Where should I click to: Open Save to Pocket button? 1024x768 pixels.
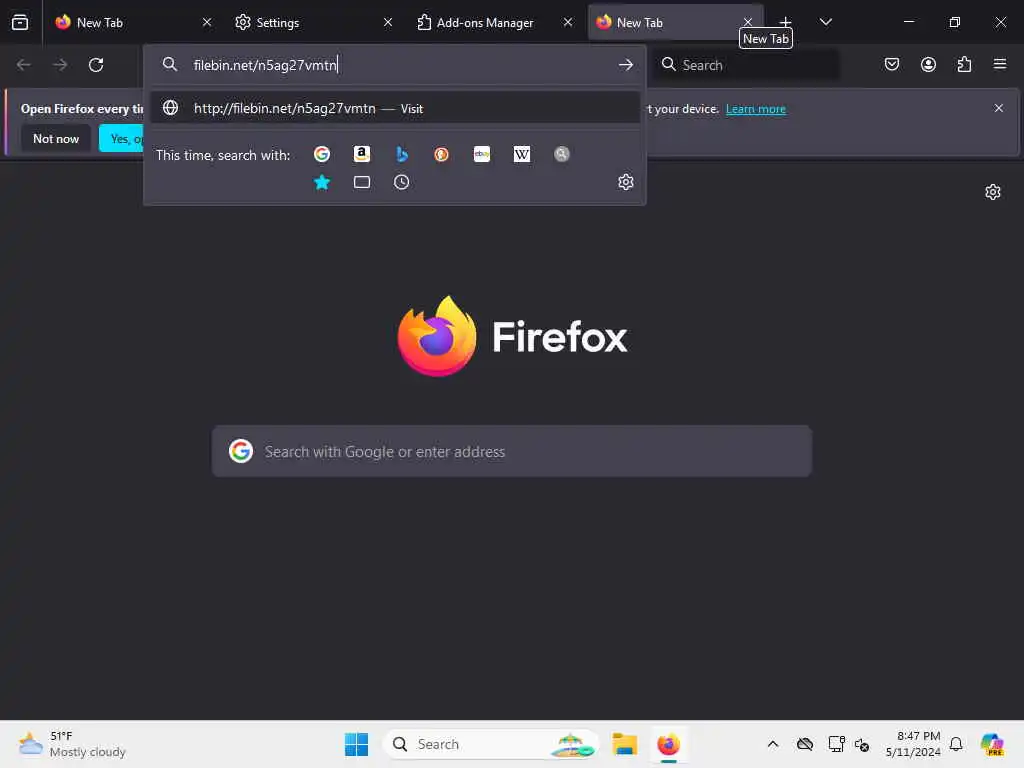[x=892, y=64]
